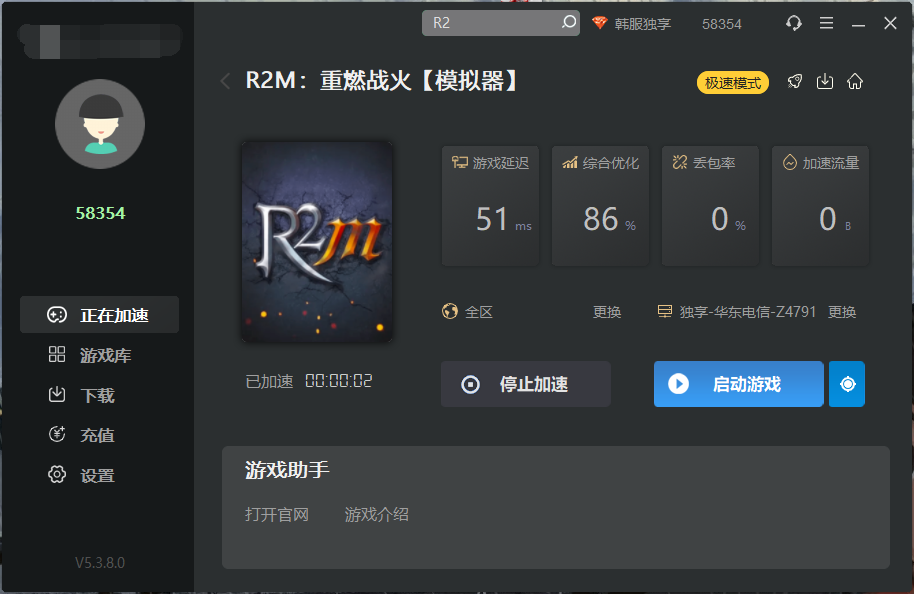Click 更换 next to the Z4791 node
This screenshot has width=914, height=594.
[x=842, y=312]
